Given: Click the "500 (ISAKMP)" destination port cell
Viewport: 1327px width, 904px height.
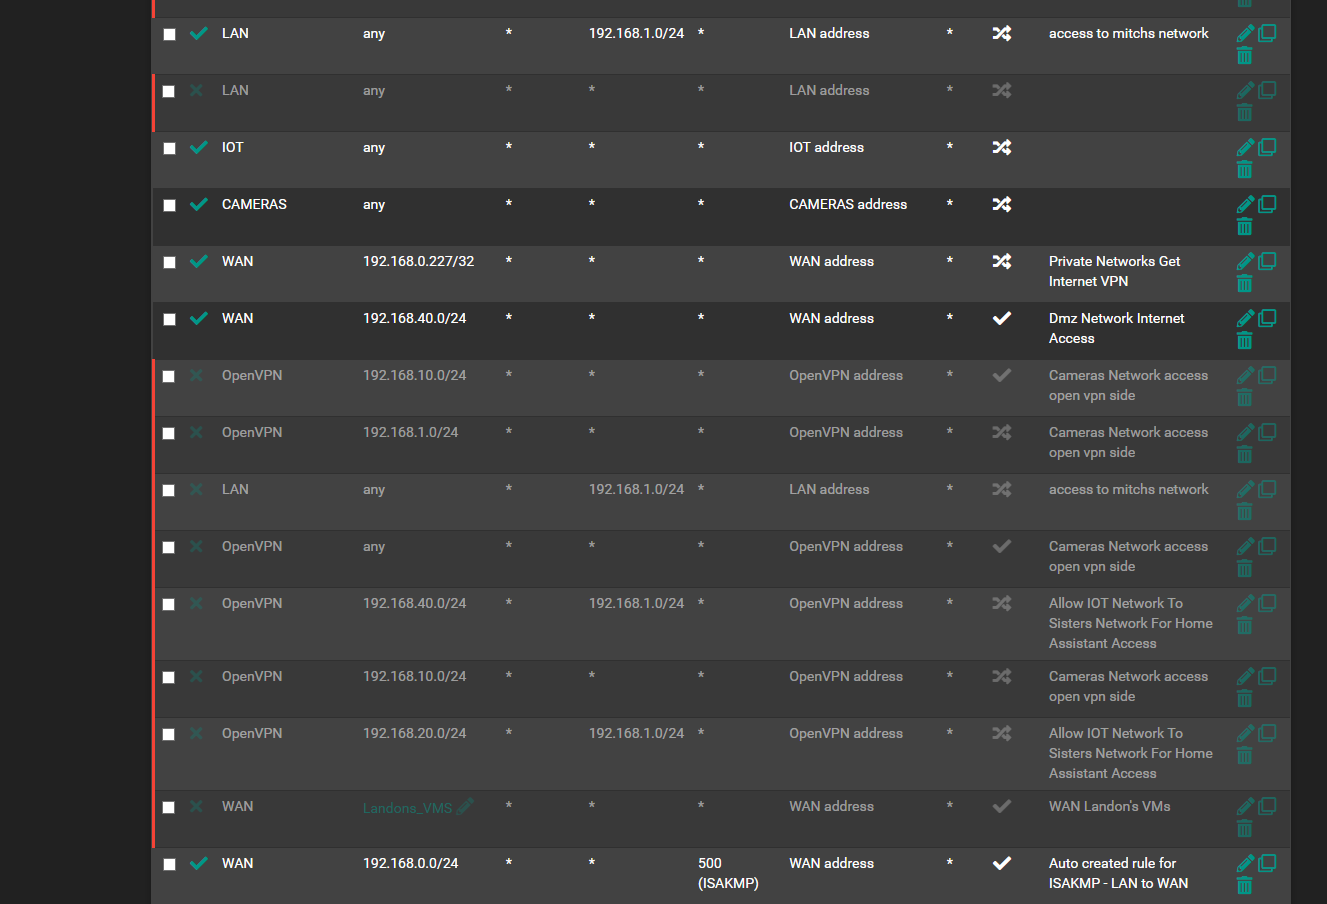Looking at the screenshot, I should [728, 873].
